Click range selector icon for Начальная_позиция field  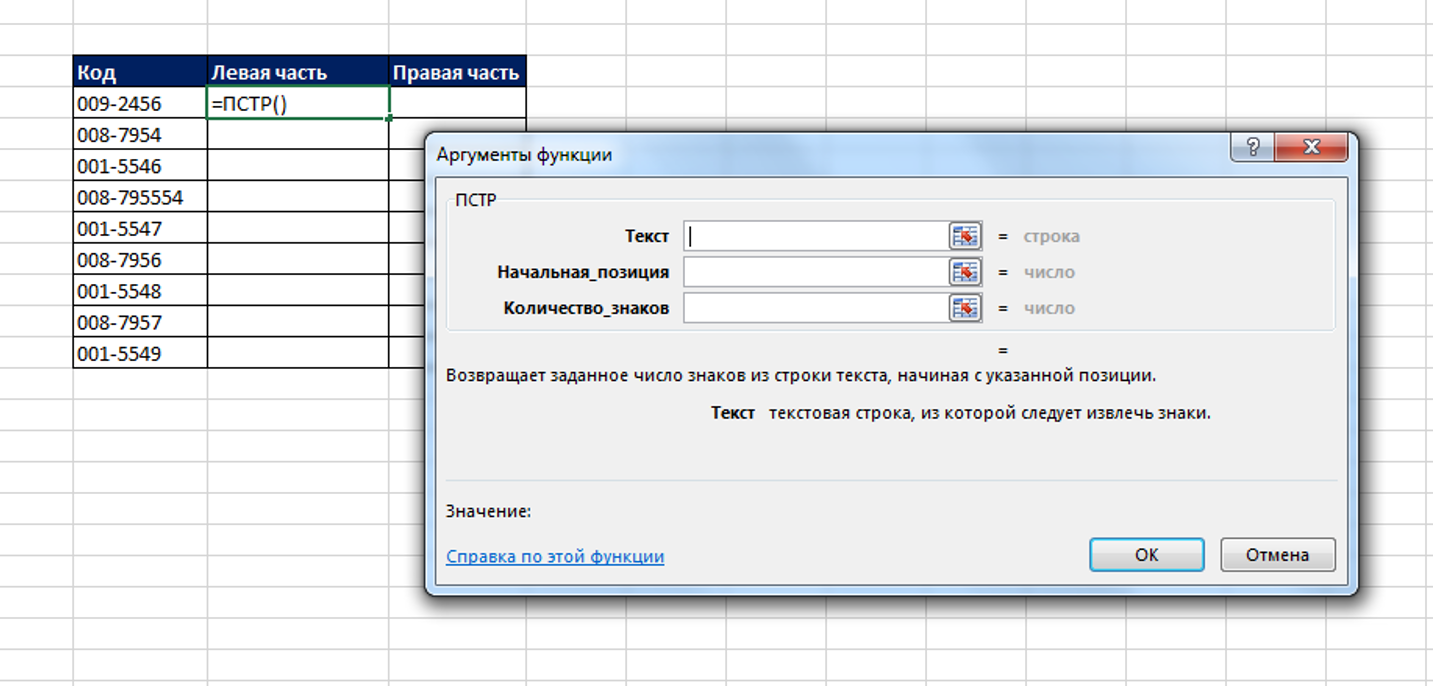(x=964, y=272)
